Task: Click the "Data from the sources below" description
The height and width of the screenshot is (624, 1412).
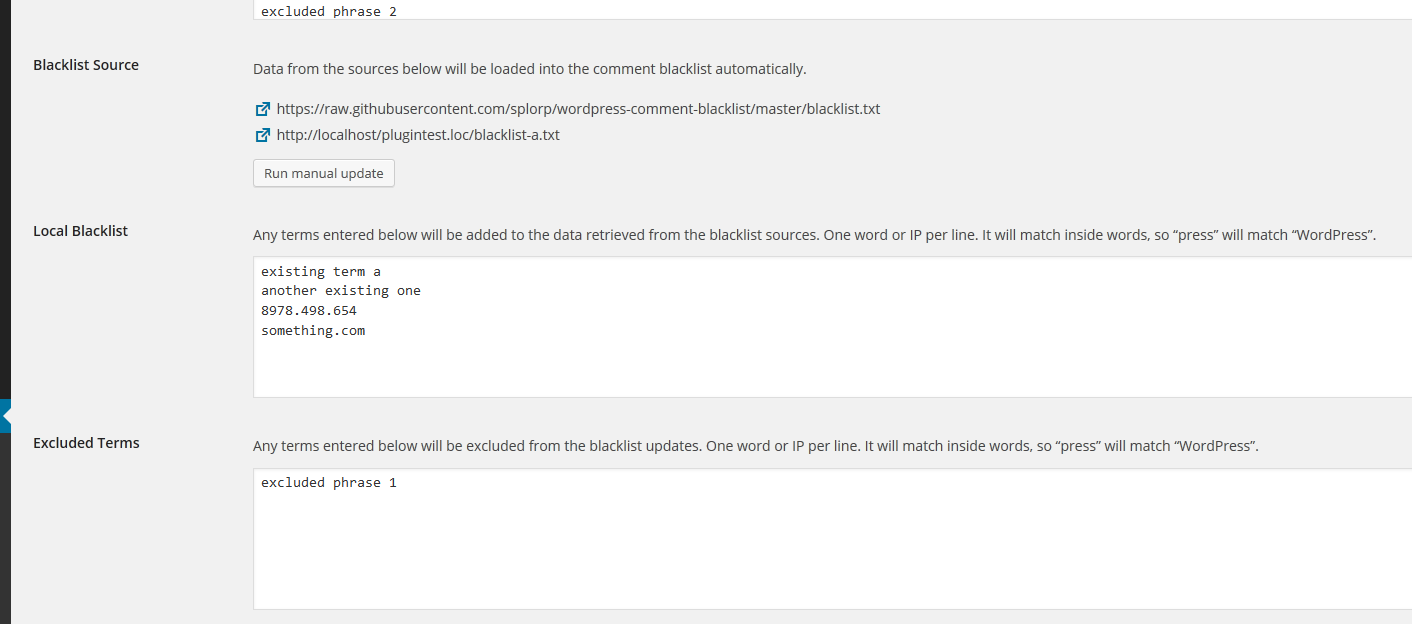Action: tap(529, 69)
